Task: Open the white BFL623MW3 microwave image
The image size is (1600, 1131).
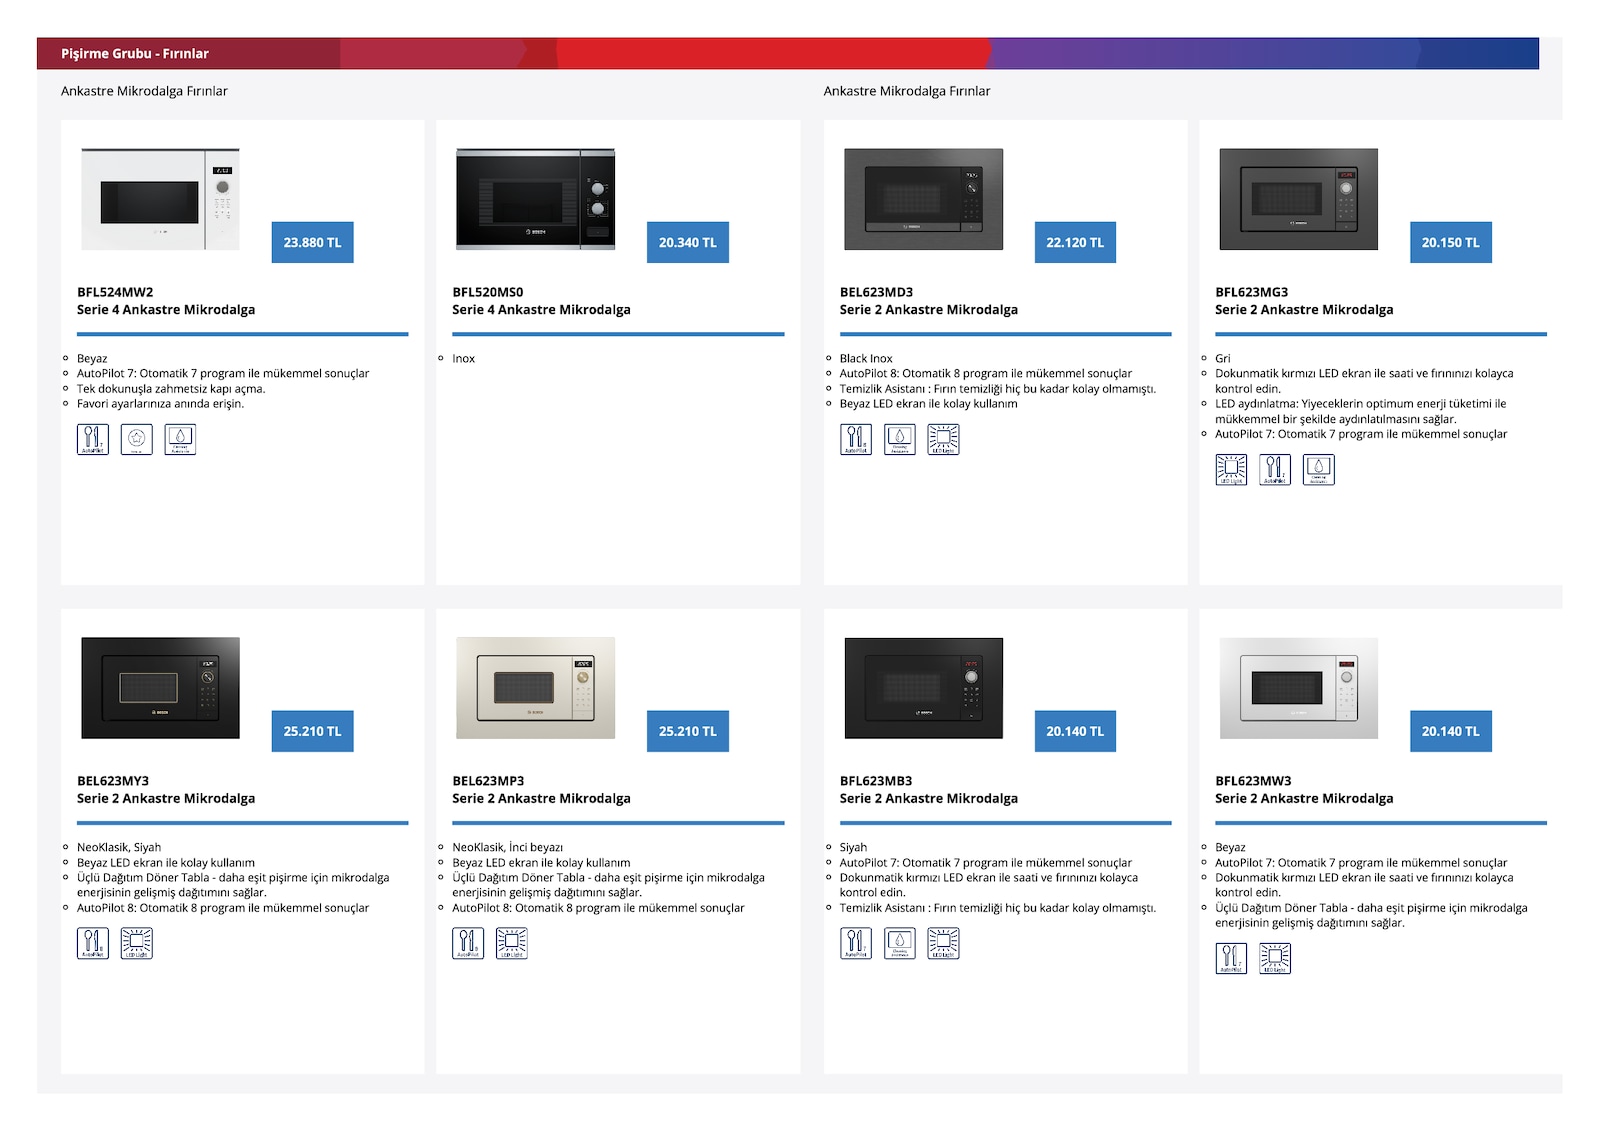Action: [1299, 688]
